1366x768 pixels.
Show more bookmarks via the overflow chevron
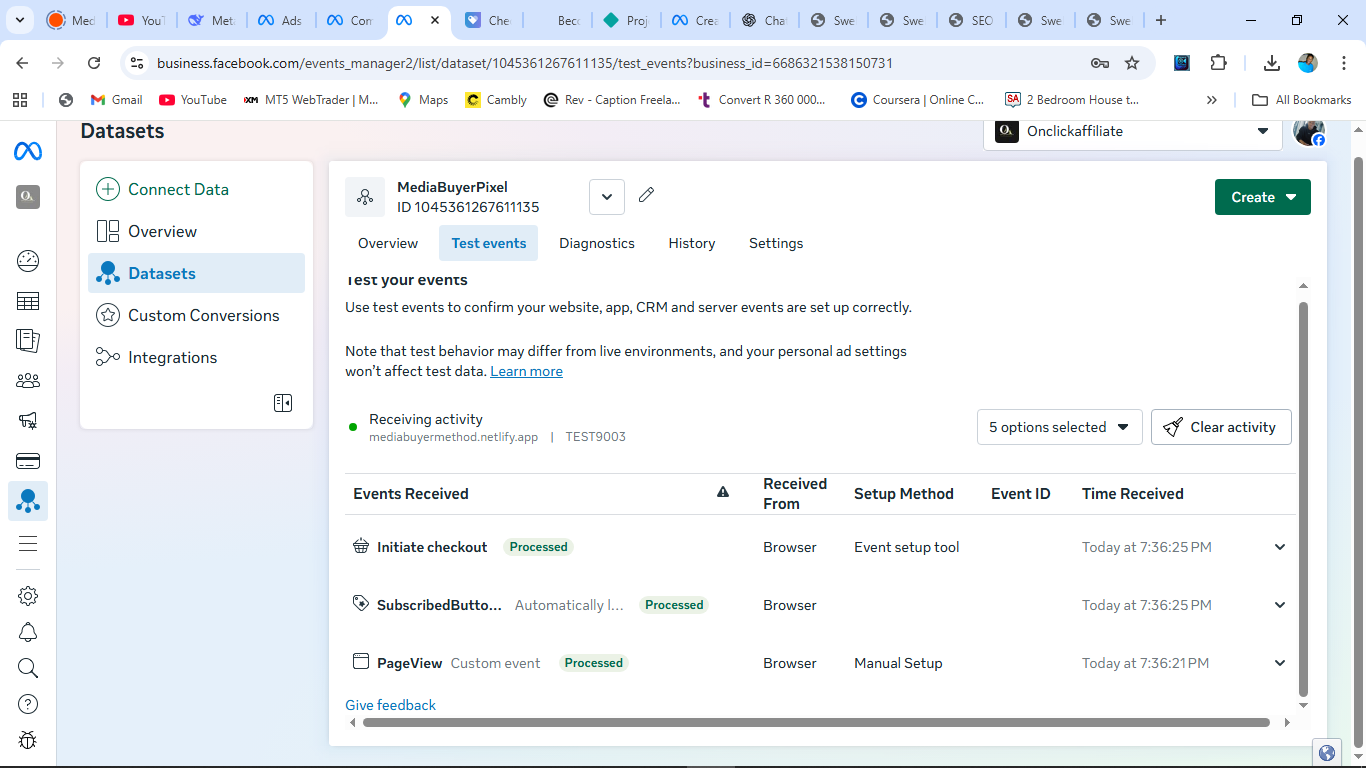[x=1212, y=100]
